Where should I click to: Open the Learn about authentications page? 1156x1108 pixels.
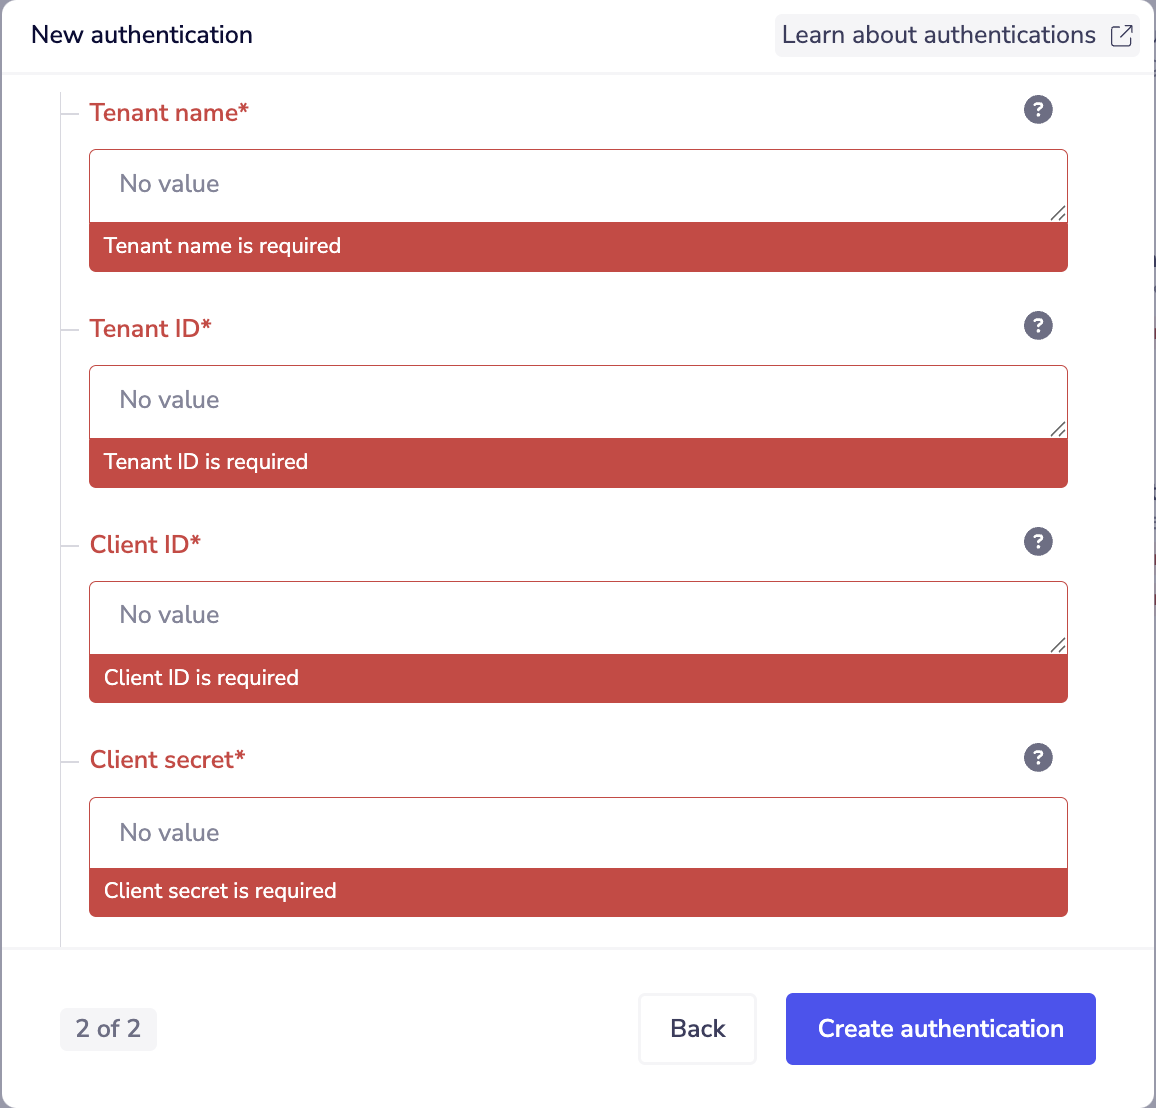tap(937, 35)
